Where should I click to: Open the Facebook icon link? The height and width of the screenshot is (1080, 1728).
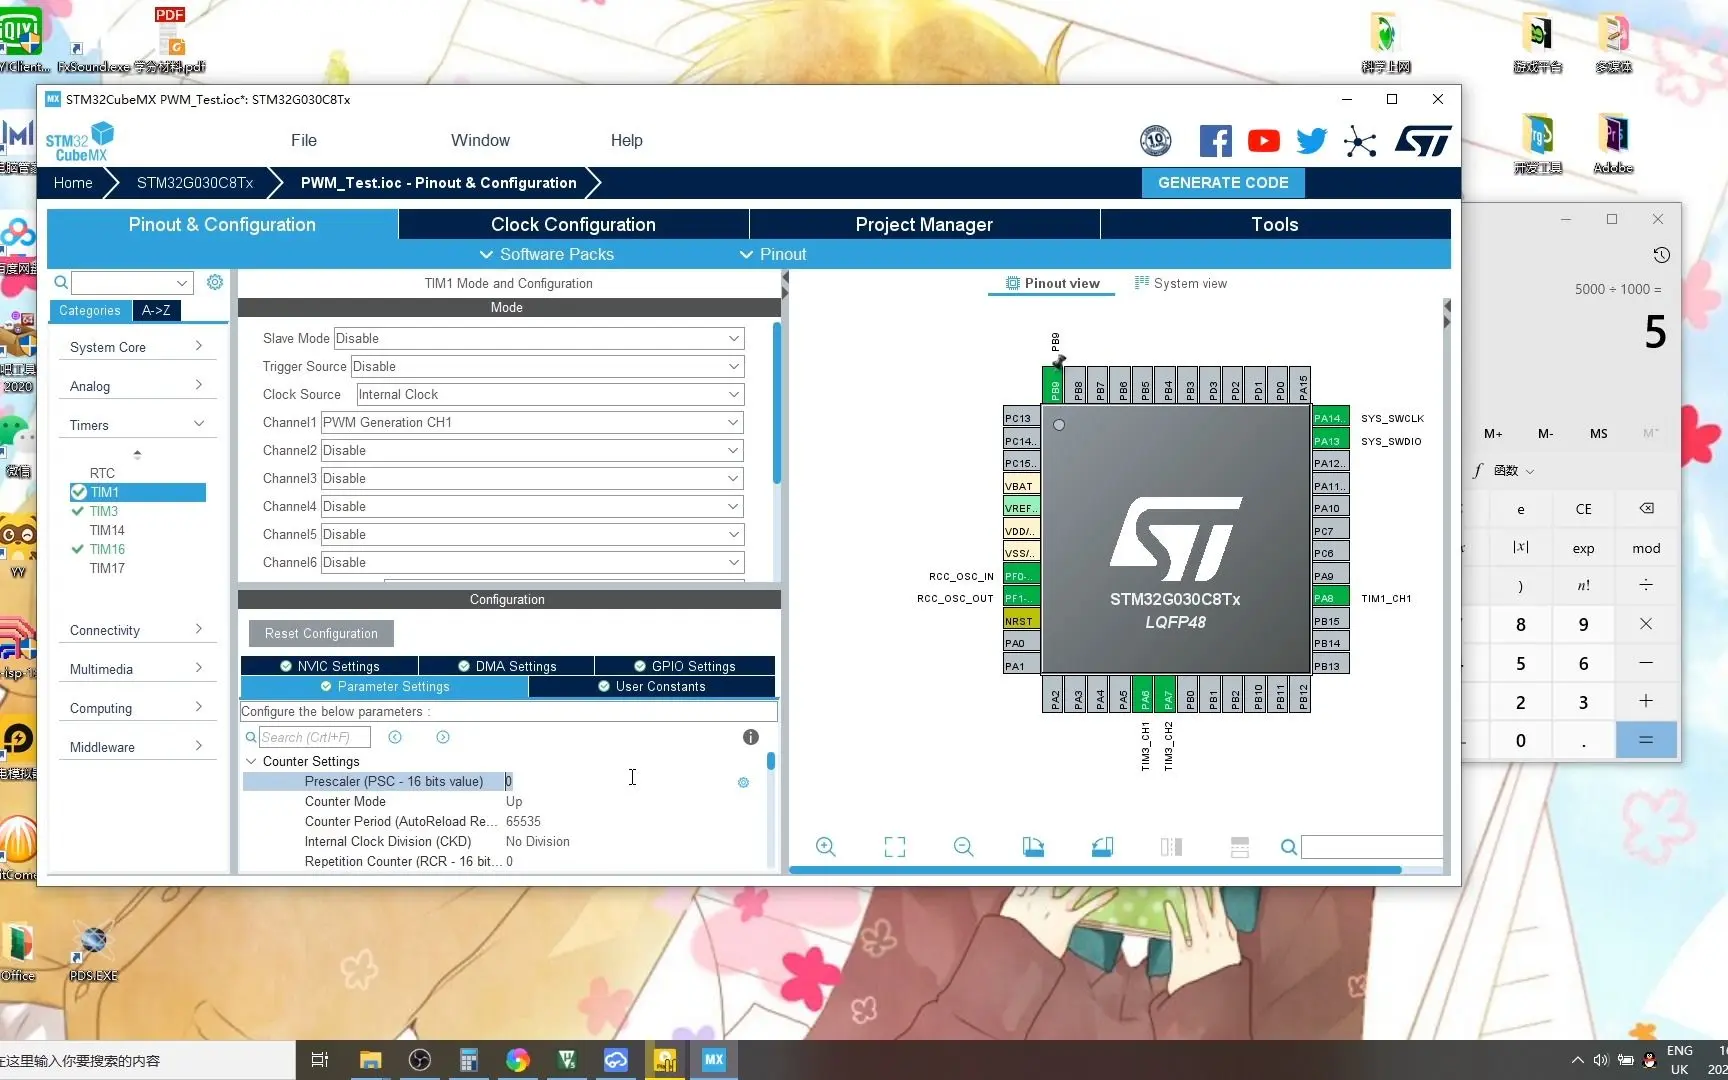pos(1215,141)
